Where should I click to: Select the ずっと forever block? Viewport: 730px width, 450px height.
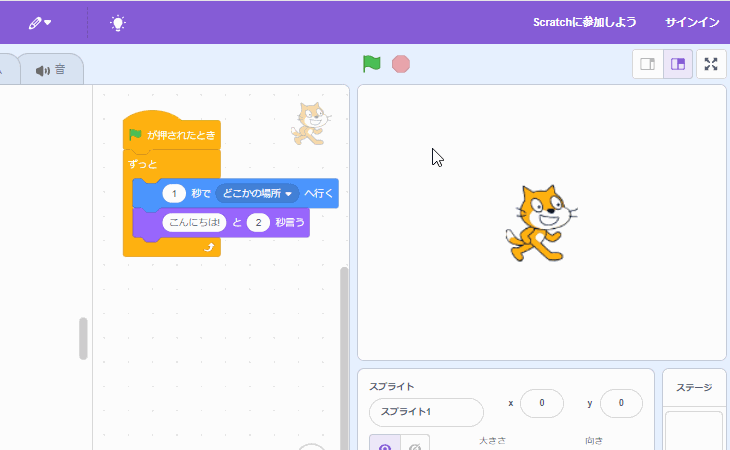pyautogui.click(x=143, y=164)
